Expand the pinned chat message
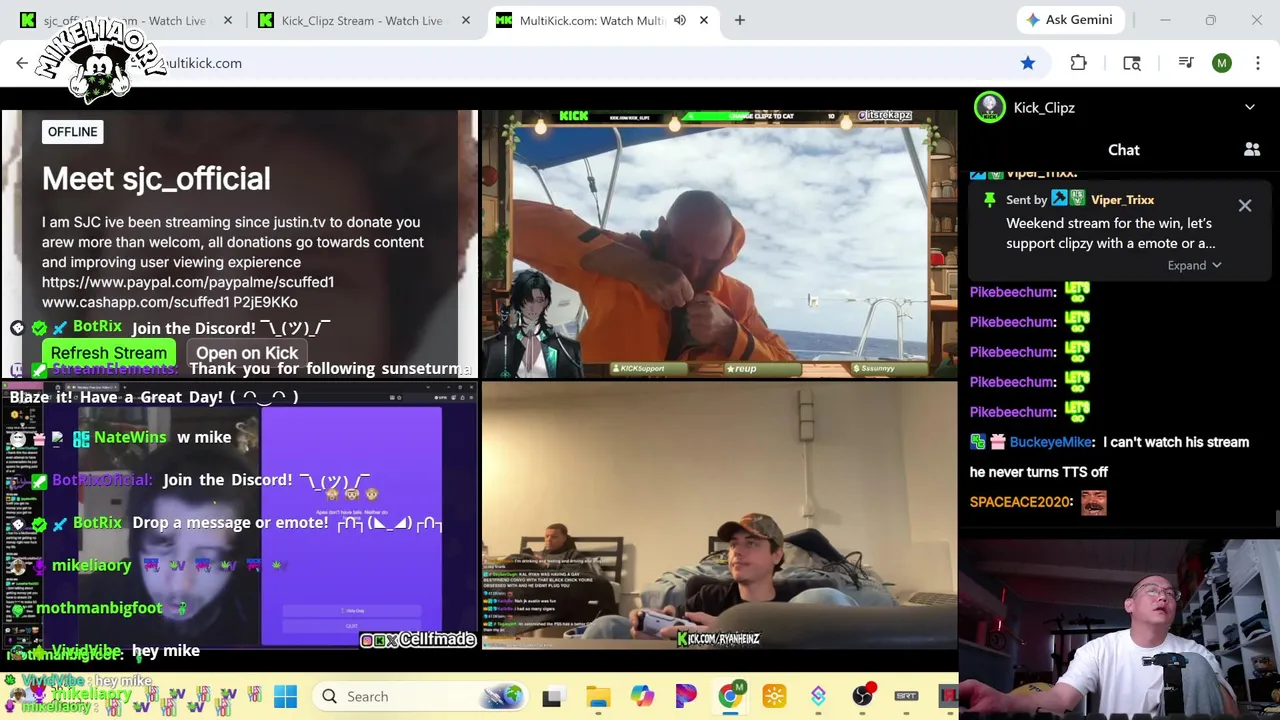 click(1194, 265)
